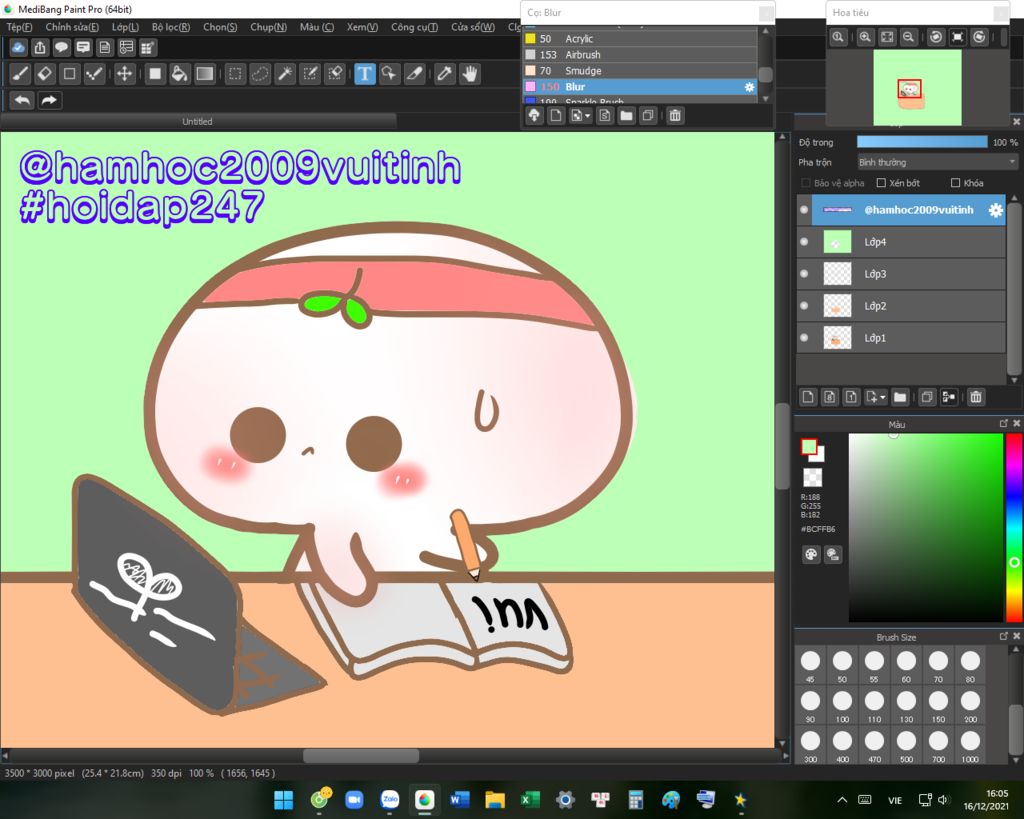Open the color palette icon in Màu panel
1024x819 pixels.
(x=811, y=554)
